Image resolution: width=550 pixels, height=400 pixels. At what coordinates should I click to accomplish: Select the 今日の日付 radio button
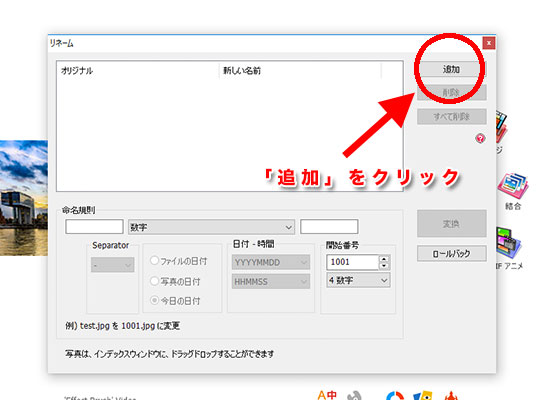coord(154,301)
